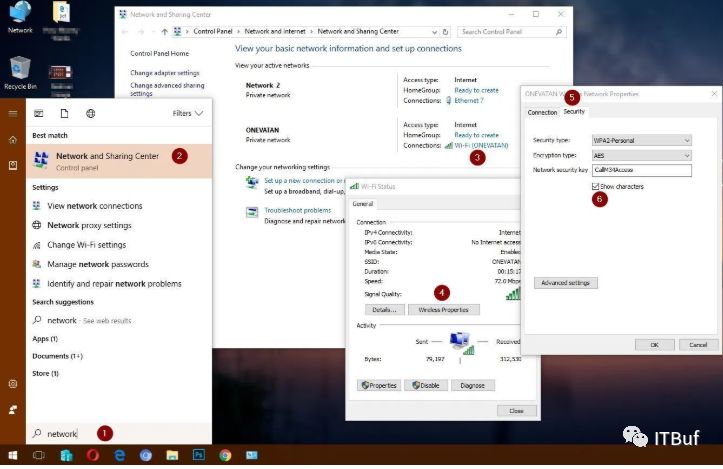
Task: Expand the Apps (1) results group
Action: coord(45,338)
